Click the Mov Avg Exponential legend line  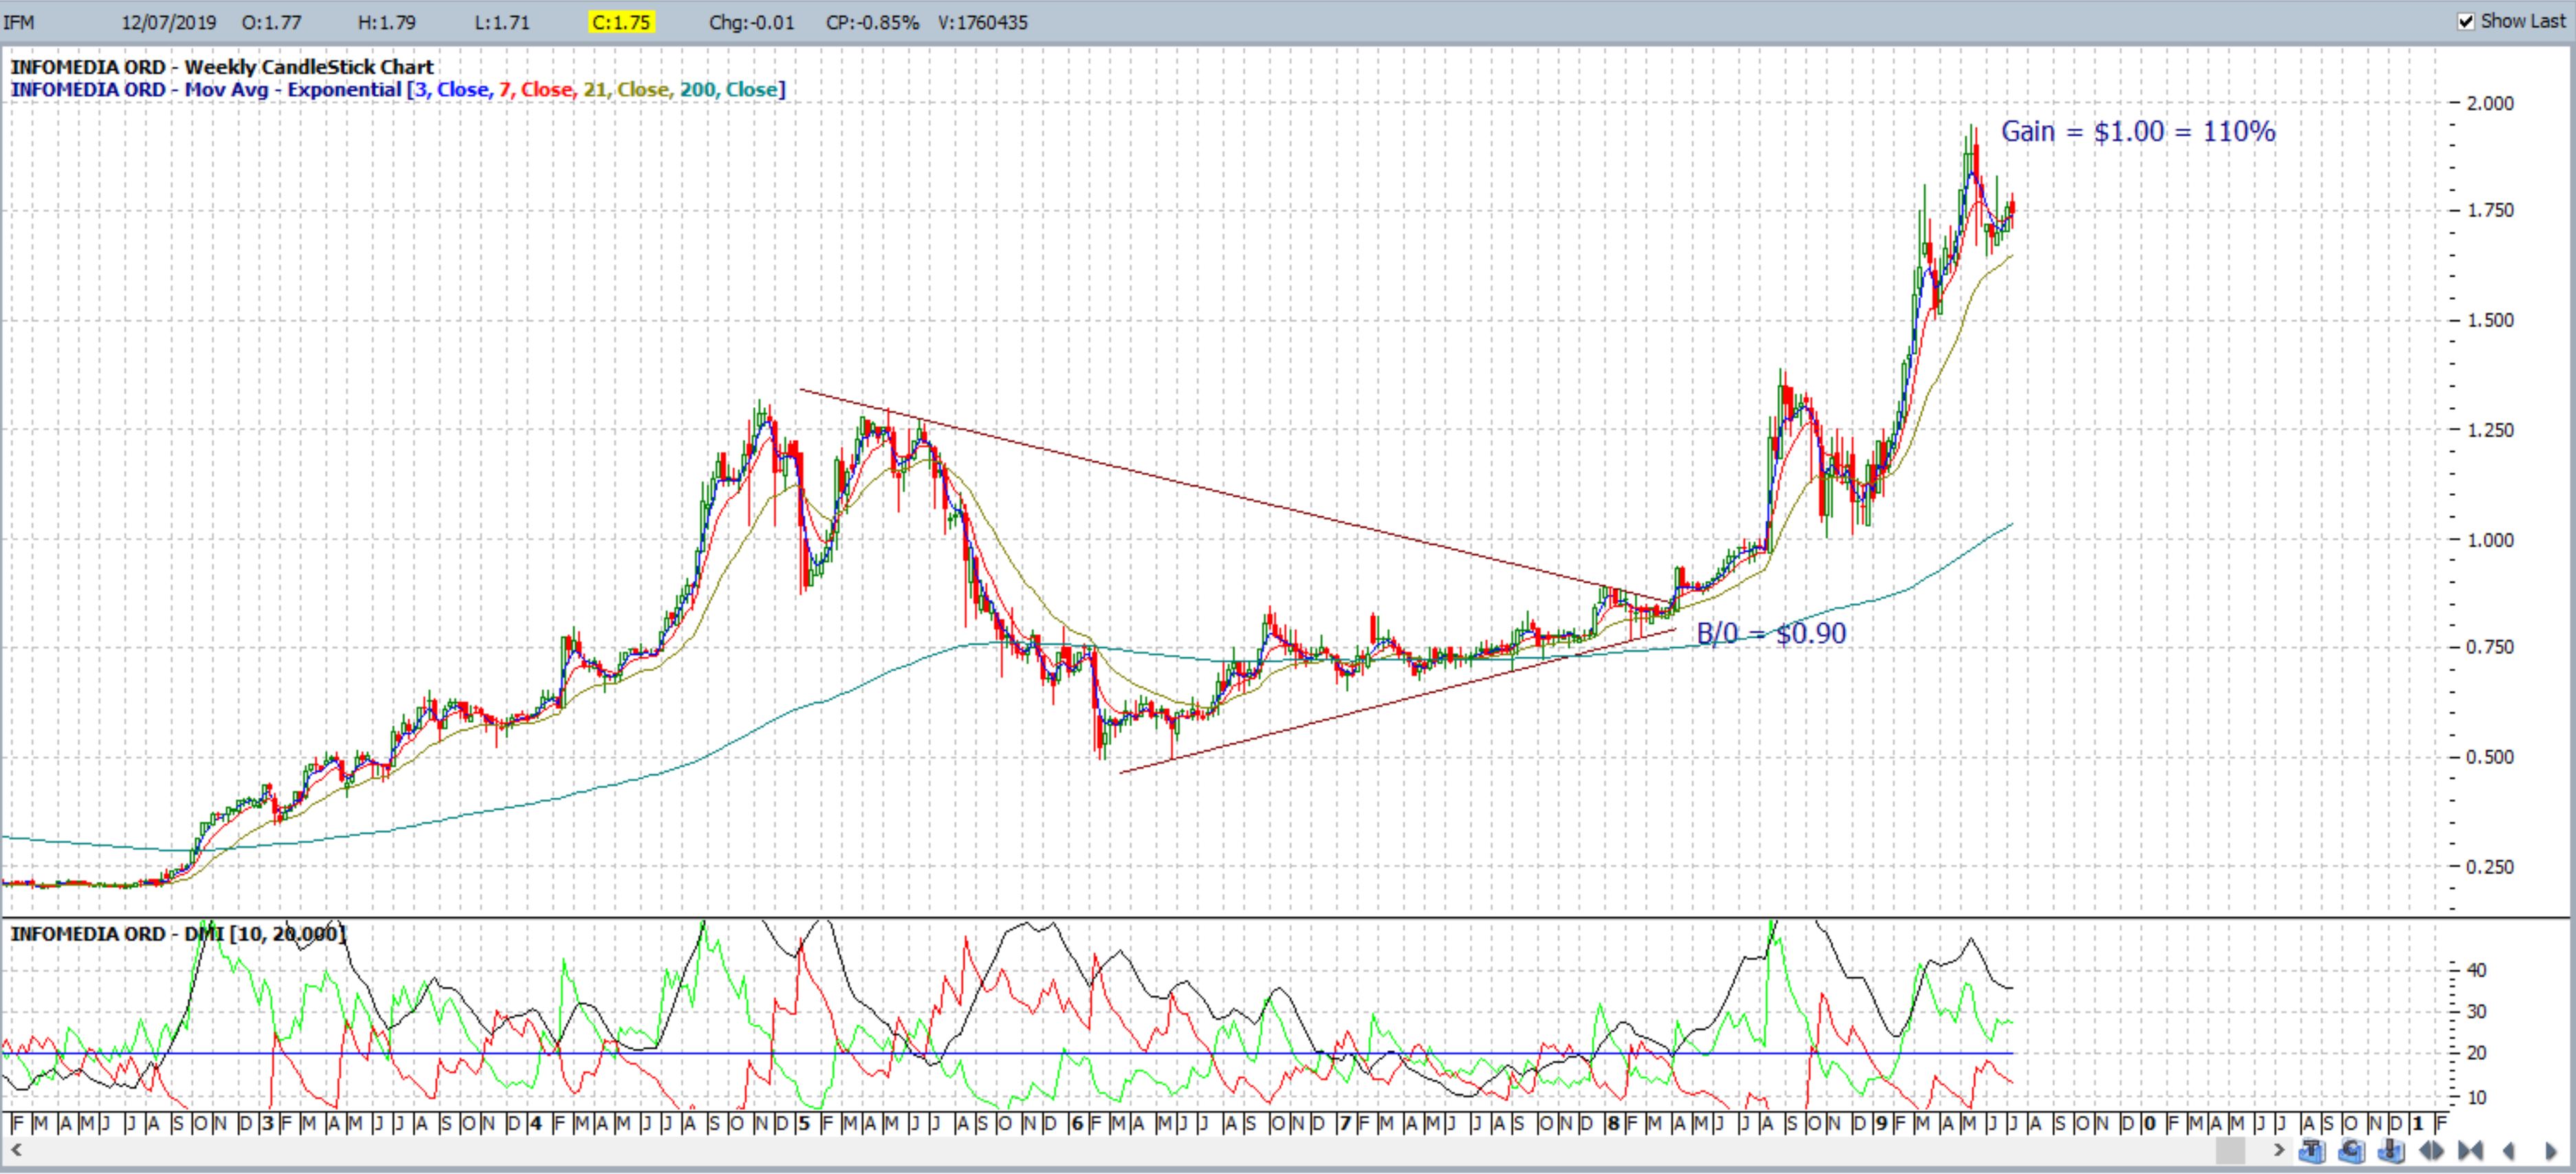pos(398,90)
